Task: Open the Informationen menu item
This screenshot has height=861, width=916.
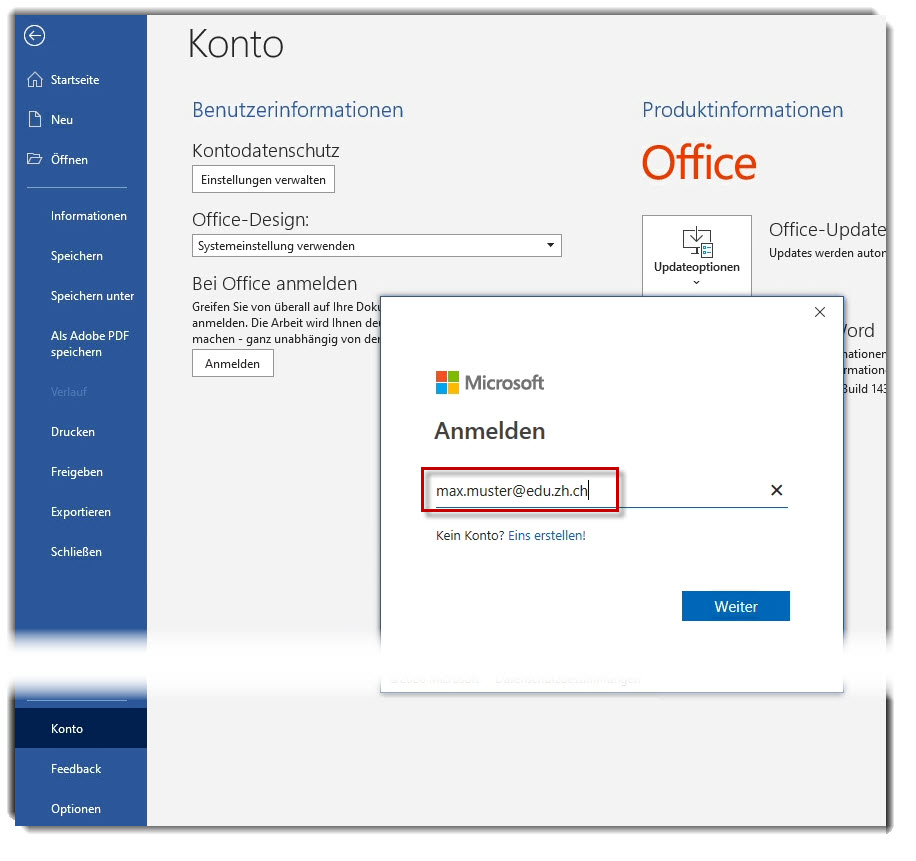Action: pyautogui.click(x=89, y=216)
